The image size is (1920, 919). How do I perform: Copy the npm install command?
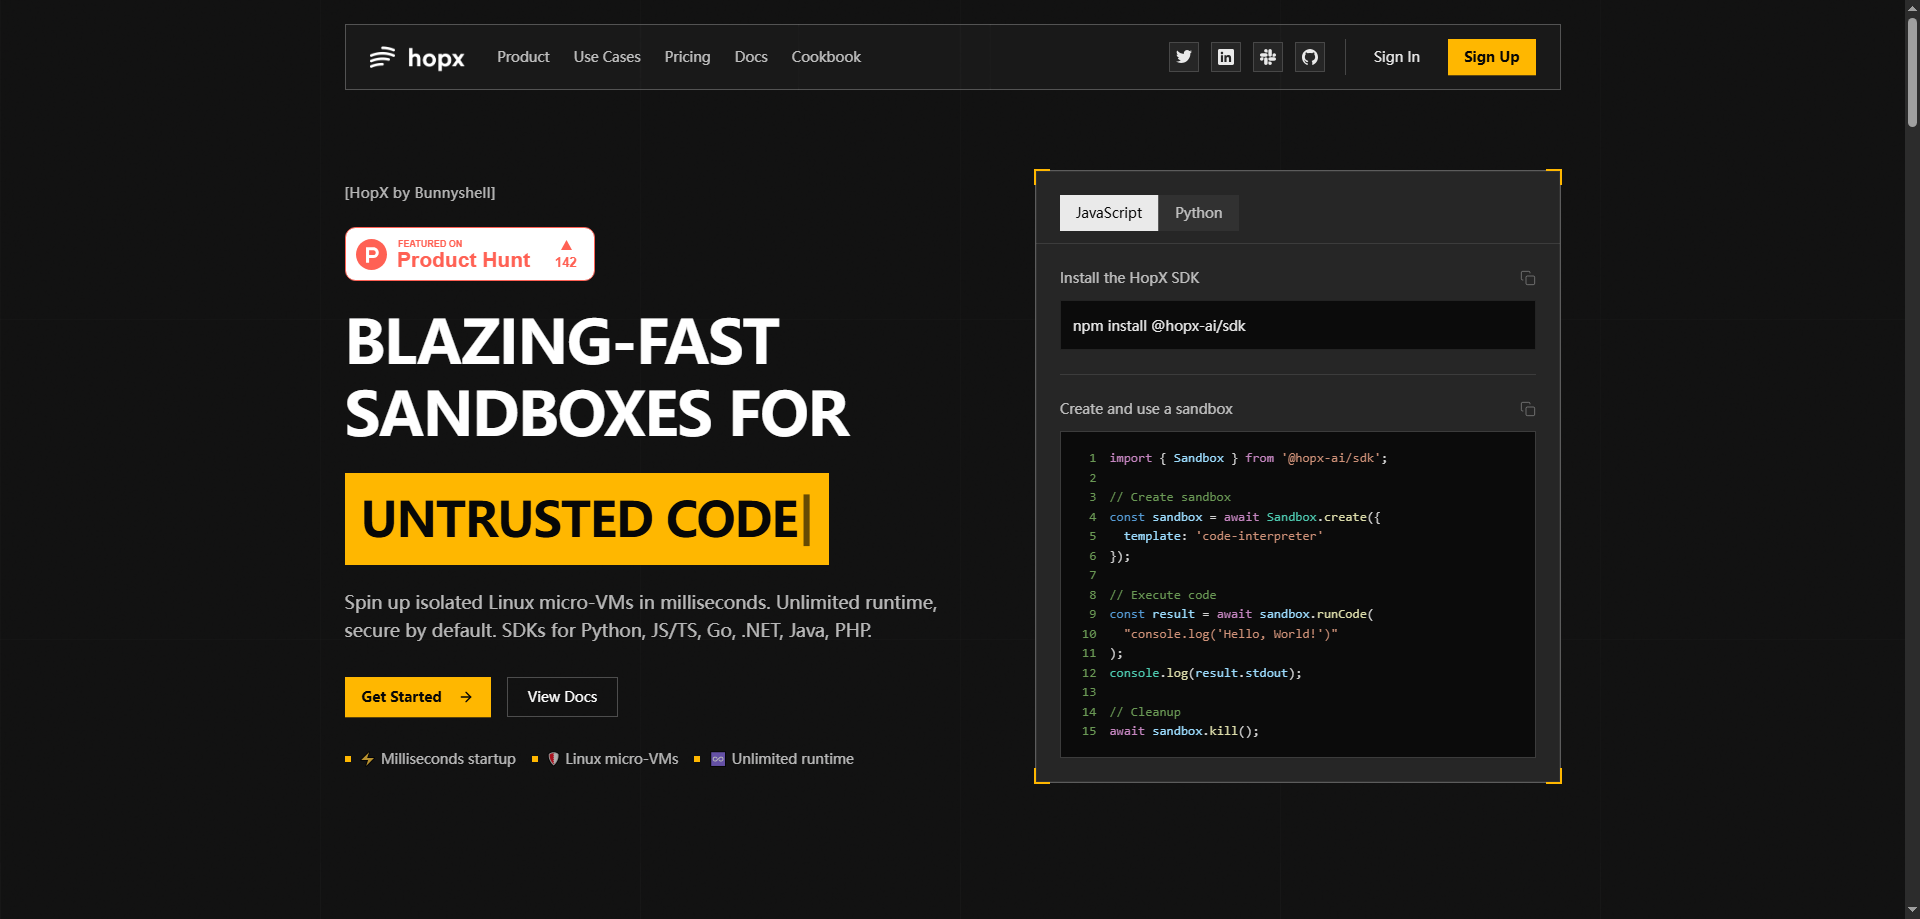click(1527, 278)
